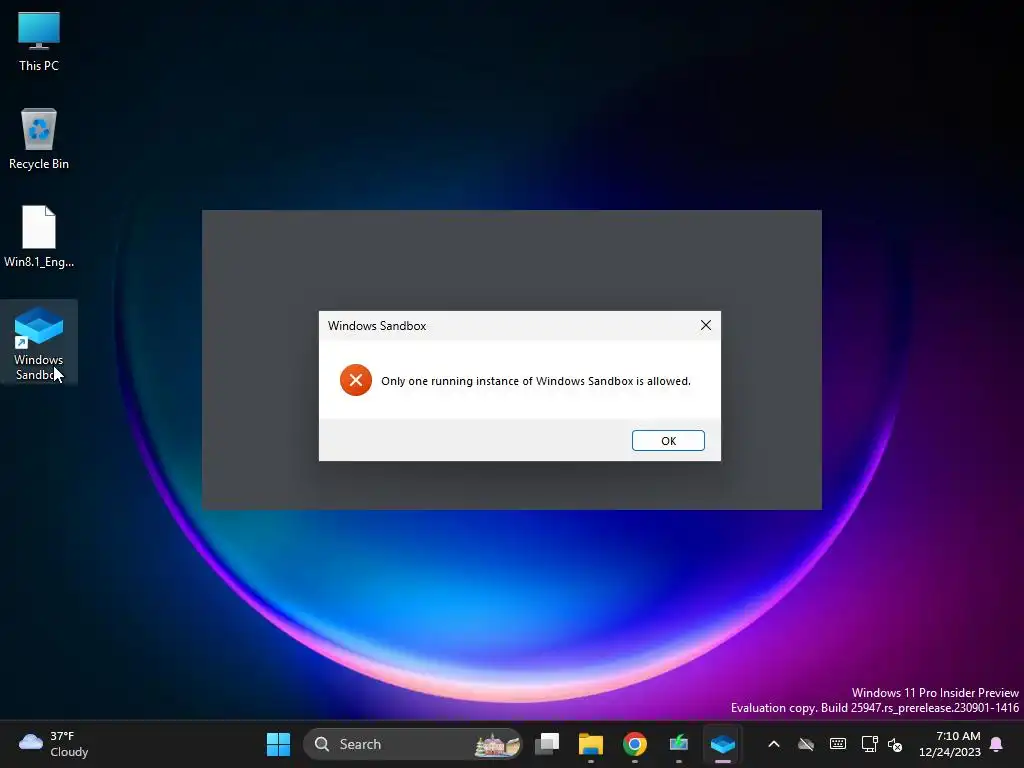The width and height of the screenshot is (1024, 768).
Task: Select the Windows Sandbox desktop shortcut
Action: coord(39,343)
